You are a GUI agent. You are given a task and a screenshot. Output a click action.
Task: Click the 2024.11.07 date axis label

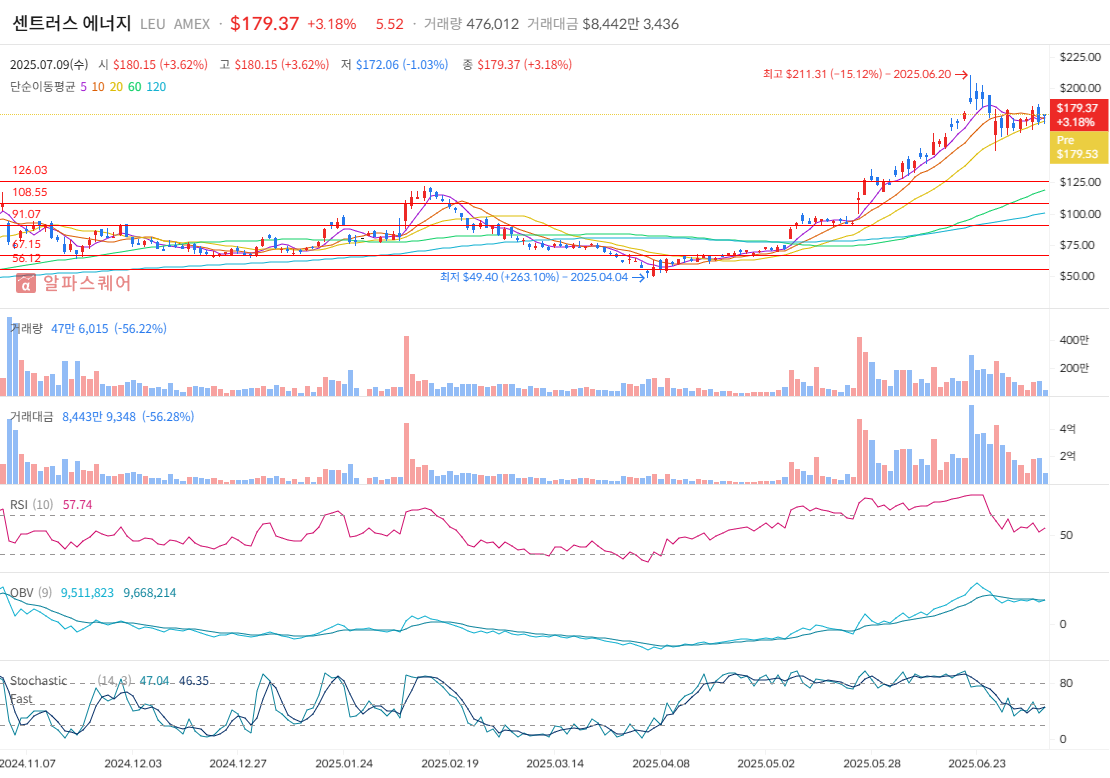pyautogui.click(x=28, y=764)
